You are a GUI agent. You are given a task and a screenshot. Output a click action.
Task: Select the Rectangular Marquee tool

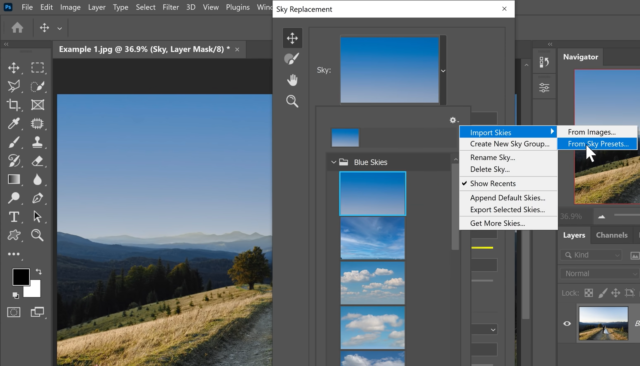37,68
